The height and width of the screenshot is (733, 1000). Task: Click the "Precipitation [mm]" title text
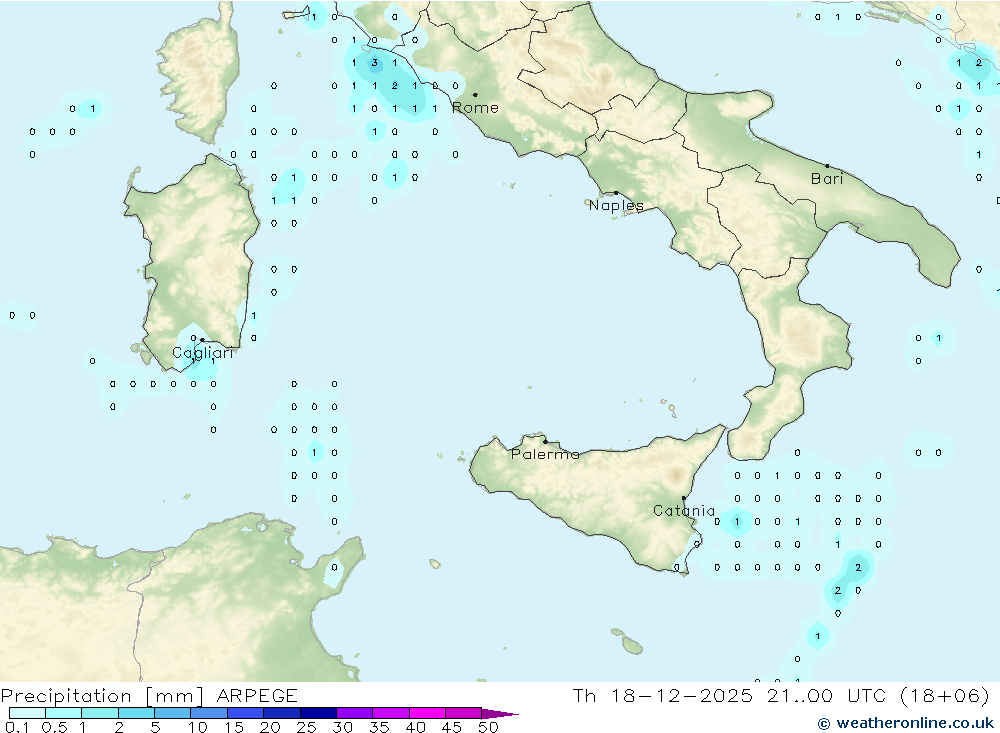(x=102, y=696)
